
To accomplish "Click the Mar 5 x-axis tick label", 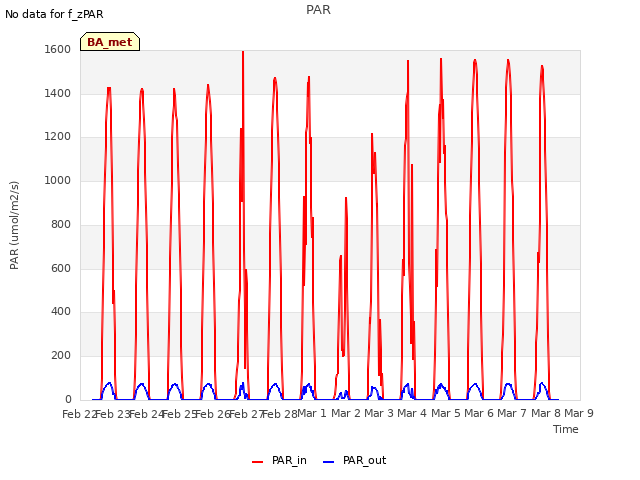I will pos(446,413).
